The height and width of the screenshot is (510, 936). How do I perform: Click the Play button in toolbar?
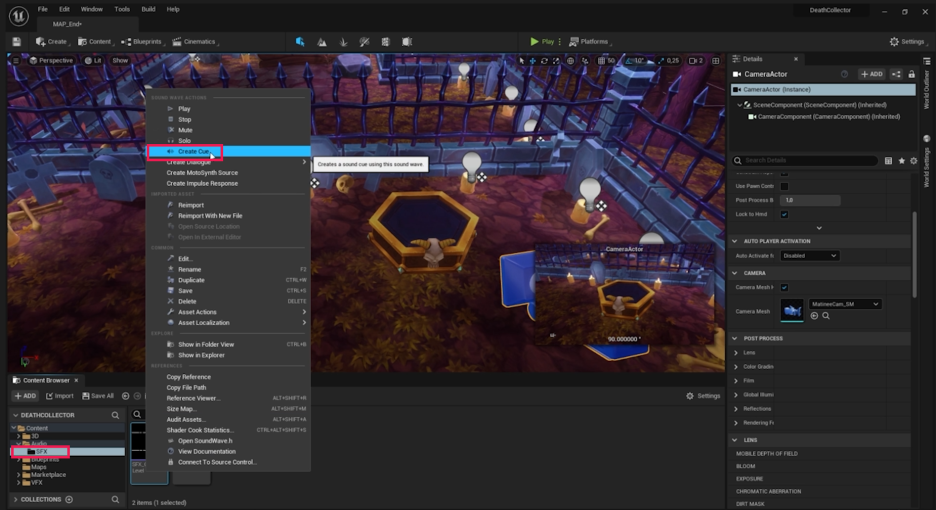tap(542, 42)
